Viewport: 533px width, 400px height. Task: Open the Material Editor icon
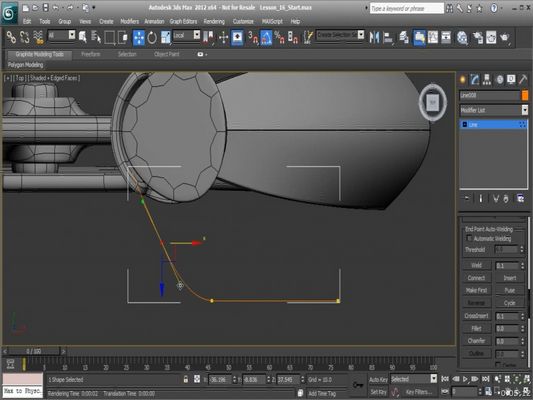[x=462, y=38]
